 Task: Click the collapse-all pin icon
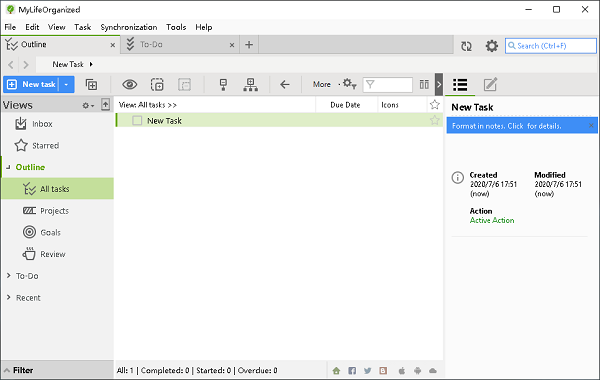pos(223,85)
